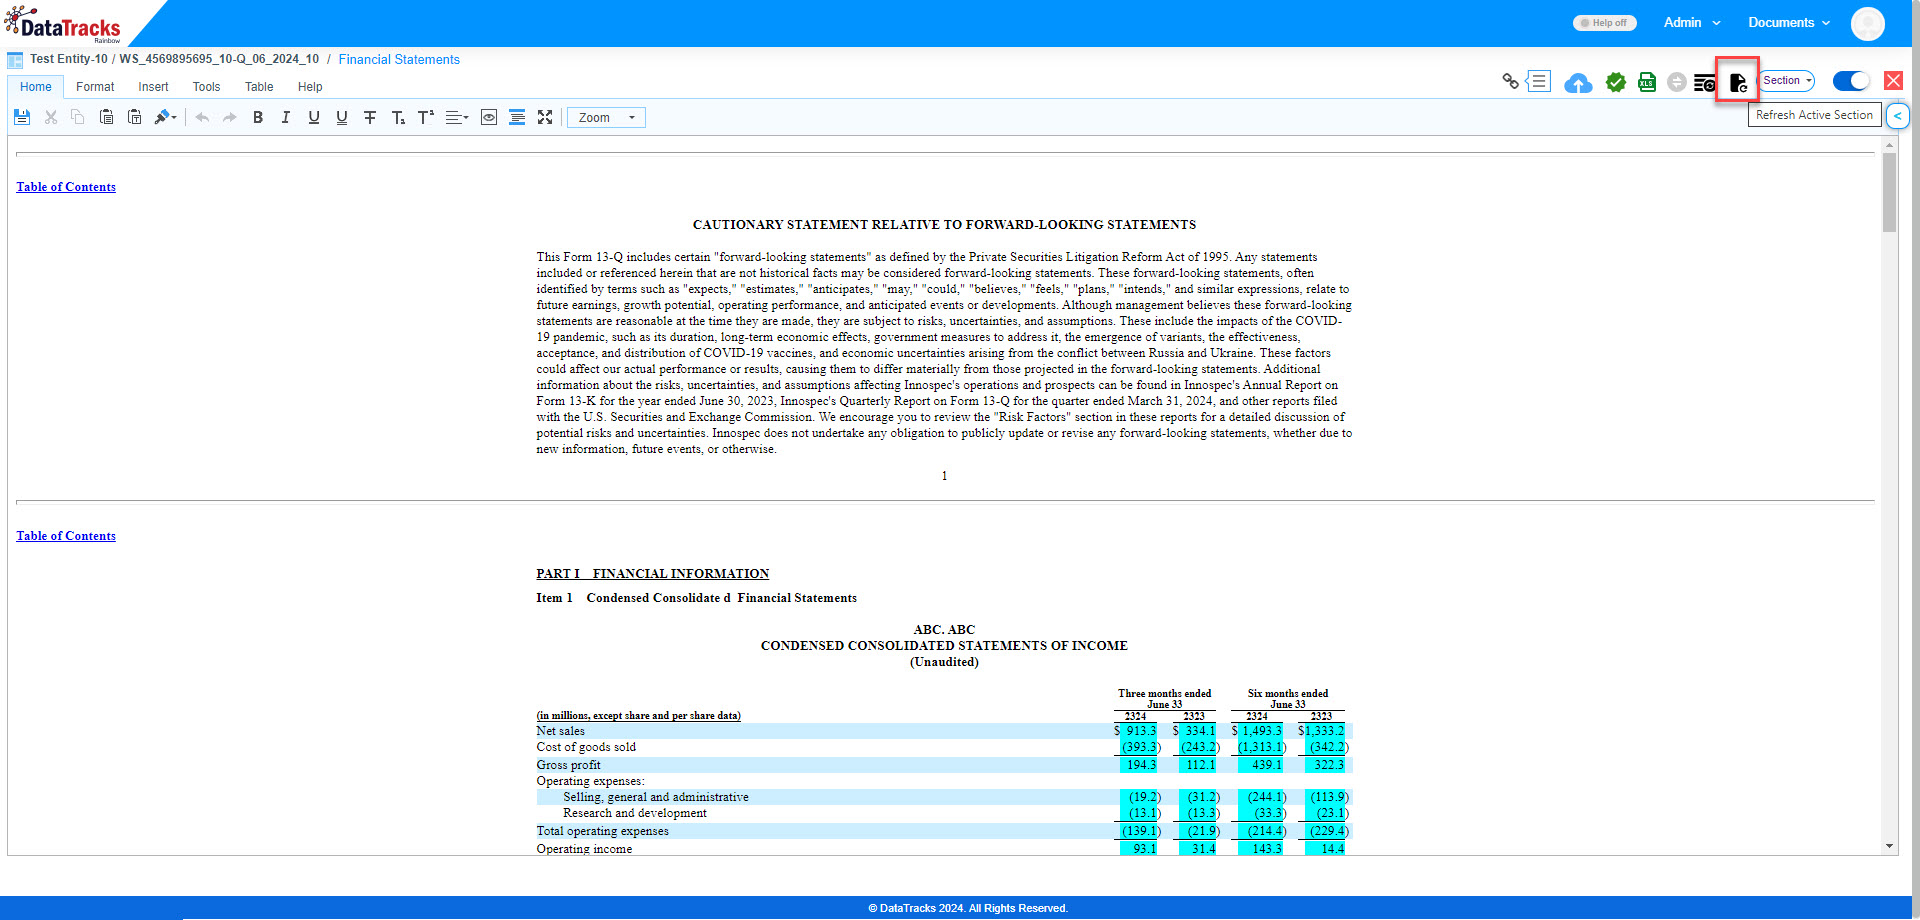Toggle single Underline formatting

point(314,118)
